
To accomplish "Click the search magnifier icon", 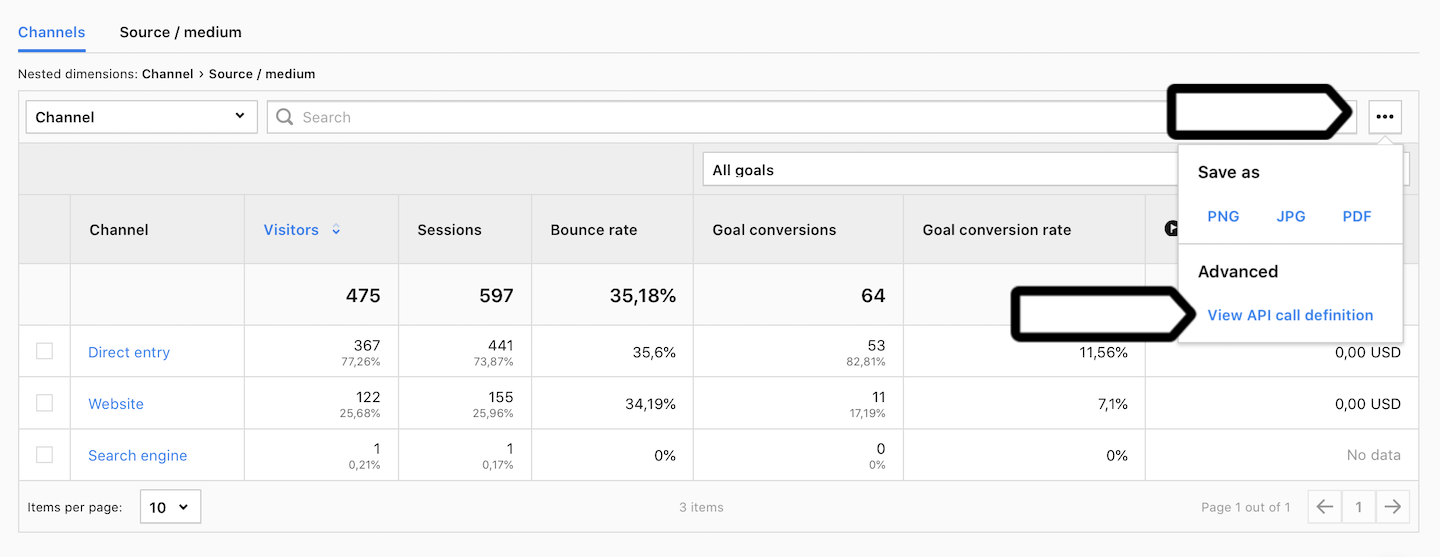I will [x=285, y=117].
